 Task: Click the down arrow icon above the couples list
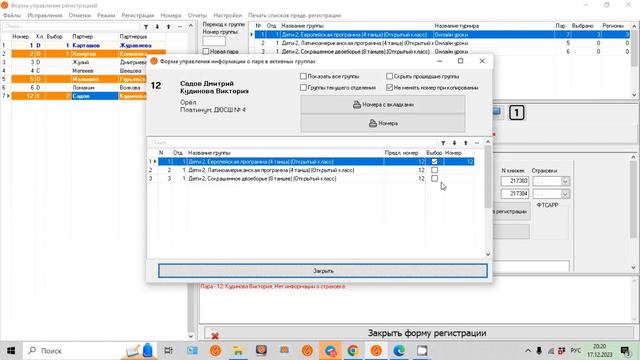(x=157, y=27)
